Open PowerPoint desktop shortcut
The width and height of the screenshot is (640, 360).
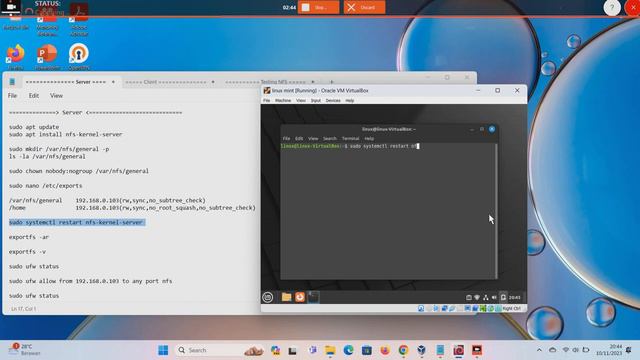pyautogui.click(x=47, y=57)
